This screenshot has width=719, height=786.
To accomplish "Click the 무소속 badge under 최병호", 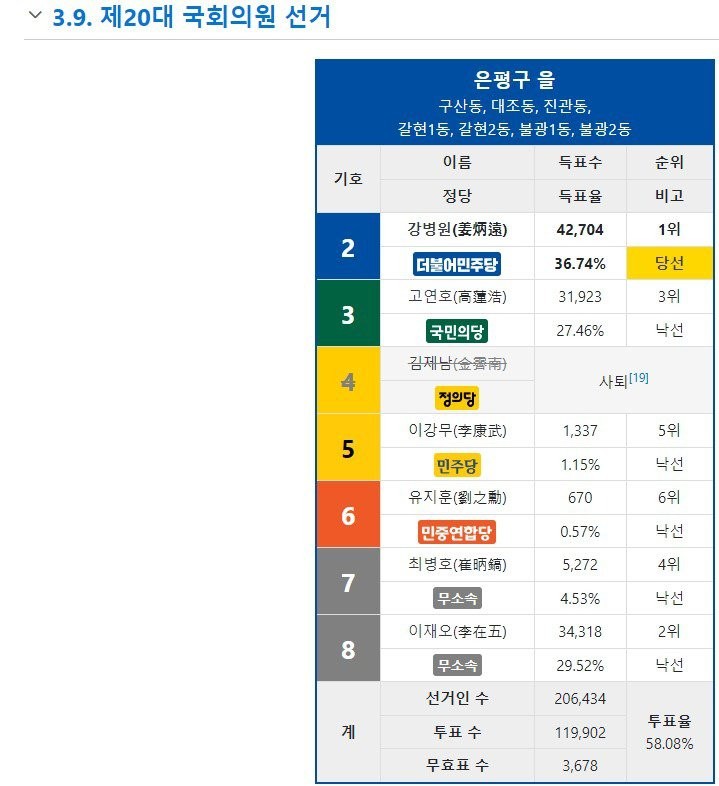I will coord(457,599).
